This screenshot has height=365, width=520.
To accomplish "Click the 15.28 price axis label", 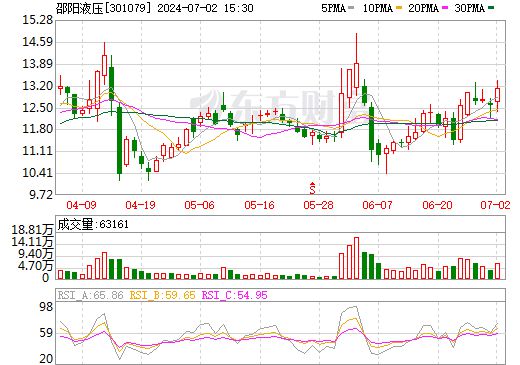I will point(37,20).
